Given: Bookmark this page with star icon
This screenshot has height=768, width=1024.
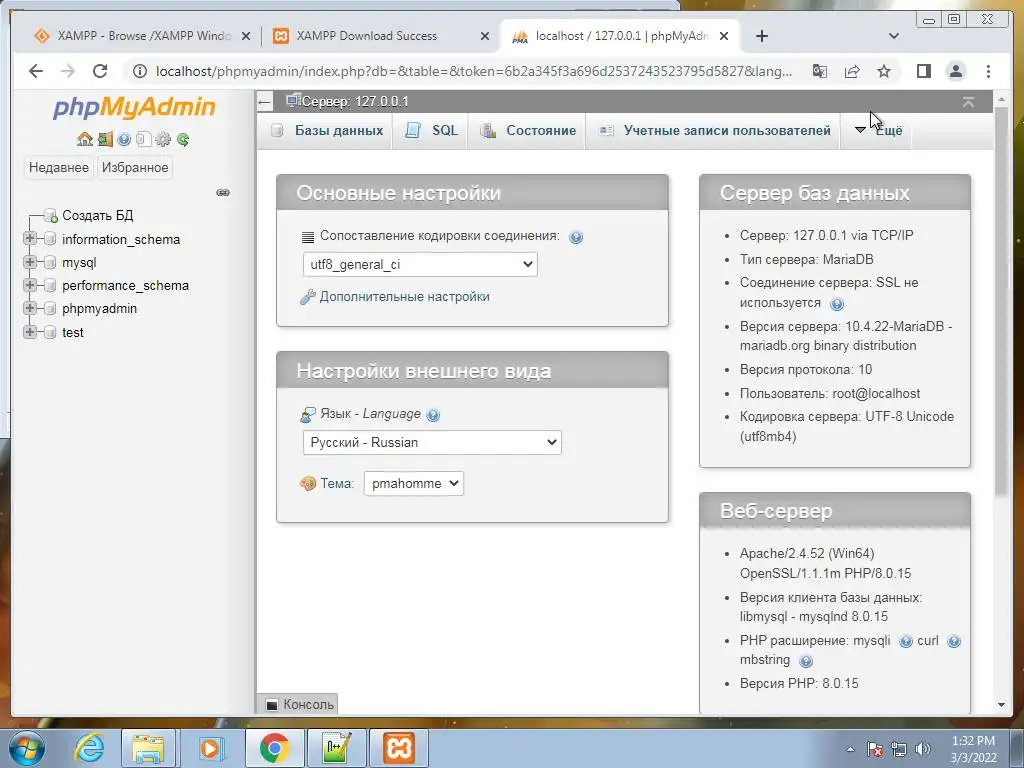Looking at the screenshot, I should click(884, 71).
